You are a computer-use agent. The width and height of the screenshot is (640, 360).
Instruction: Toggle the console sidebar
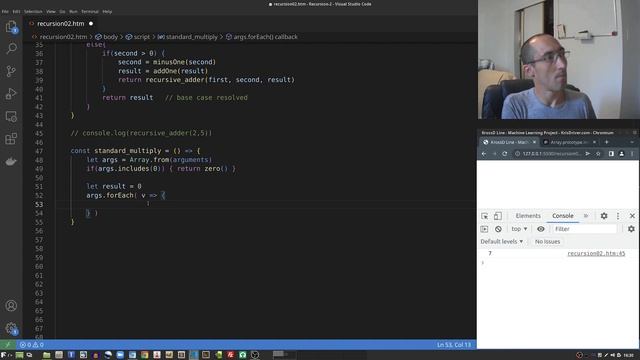pyautogui.click(x=484, y=229)
